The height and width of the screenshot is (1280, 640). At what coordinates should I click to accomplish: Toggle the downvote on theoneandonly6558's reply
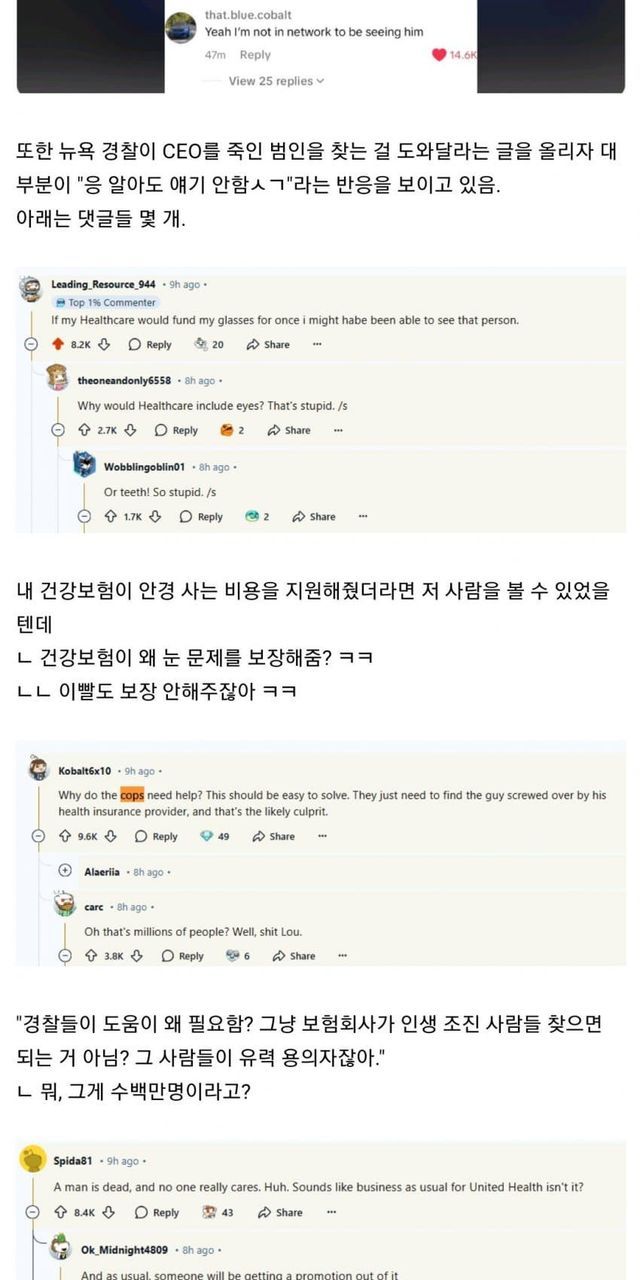(130, 430)
